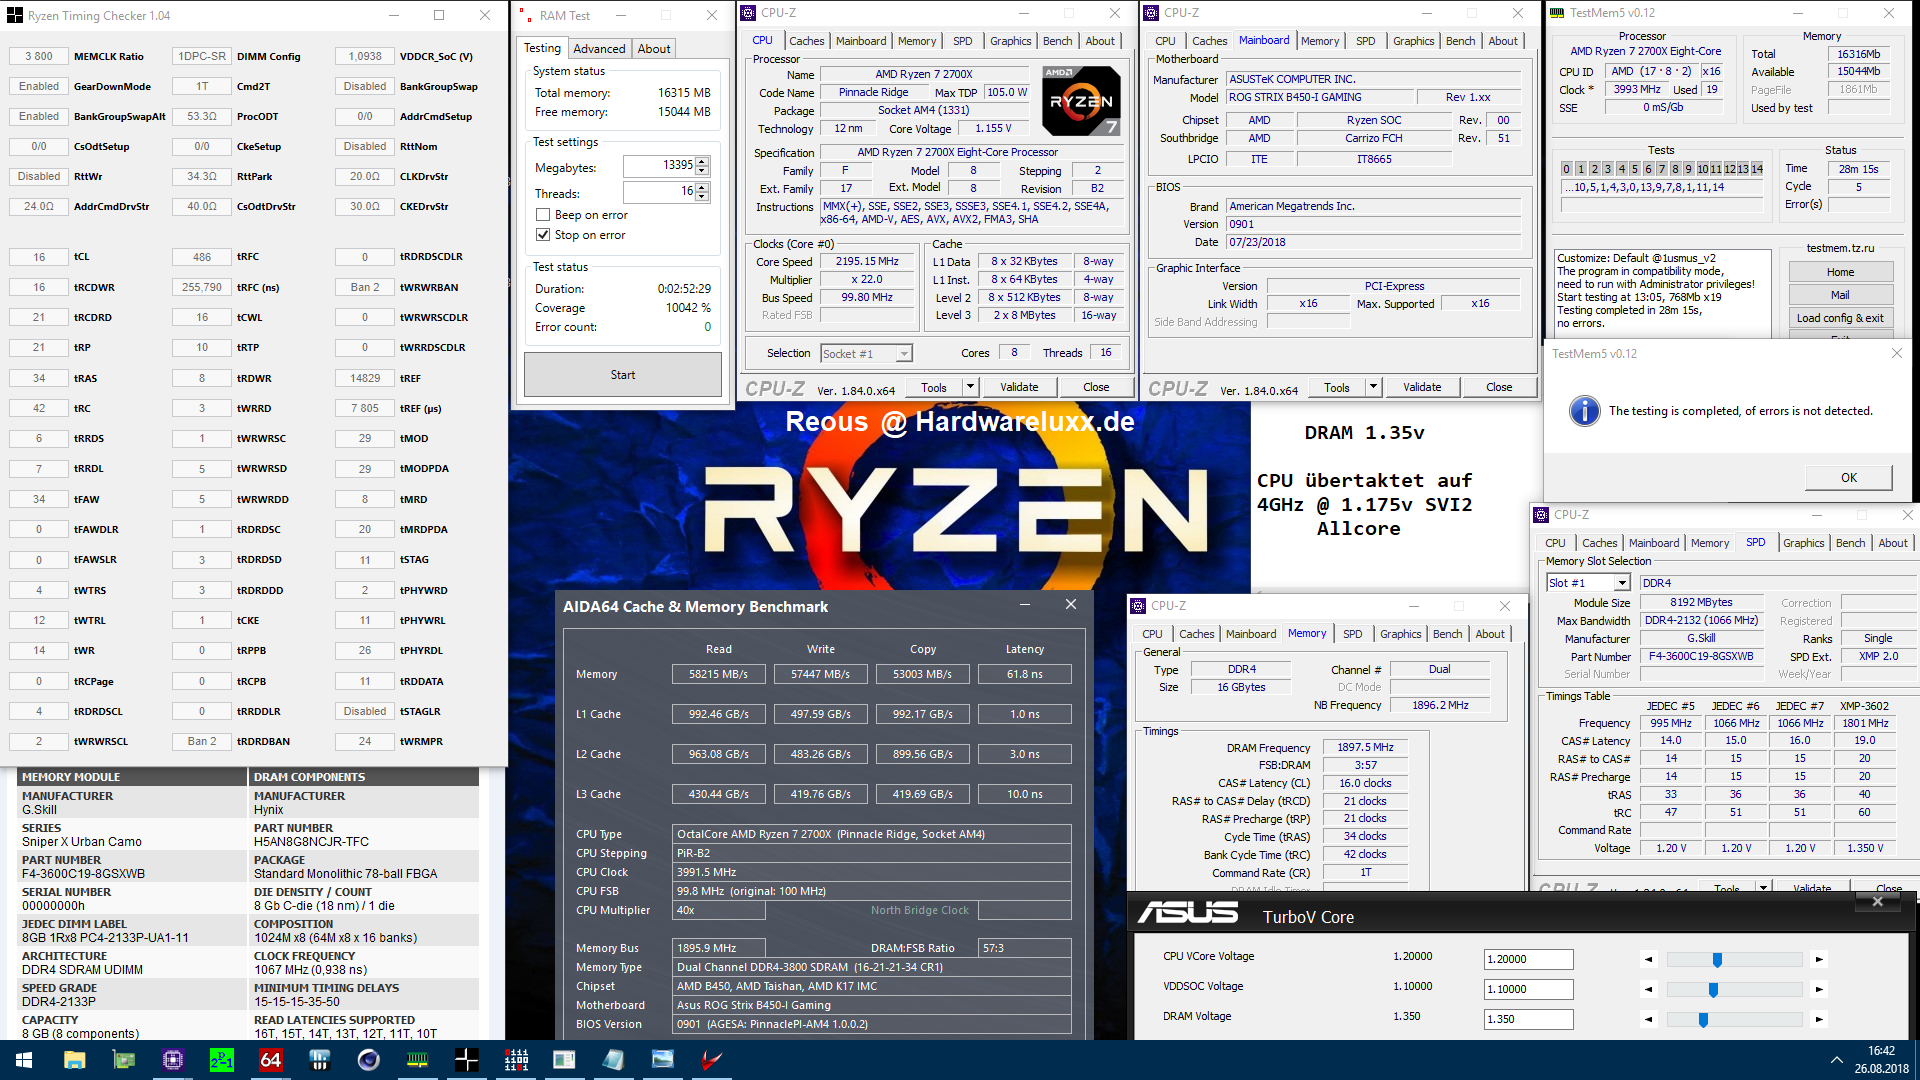The height and width of the screenshot is (1080, 1920).
Task: Switch to the Advanced tab in RAM Test
Action: tap(598, 49)
